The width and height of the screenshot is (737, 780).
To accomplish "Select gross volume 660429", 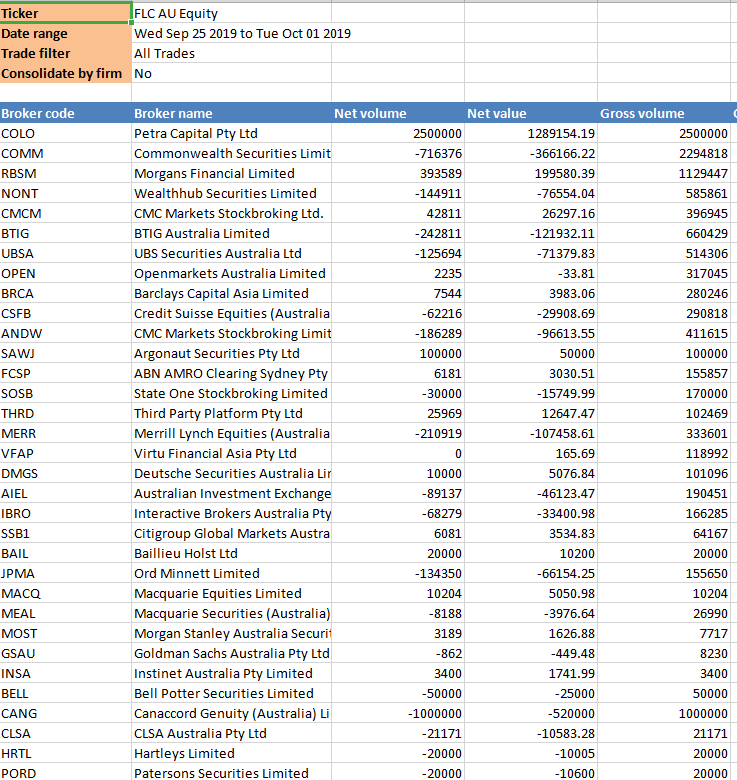I will click(664, 233).
